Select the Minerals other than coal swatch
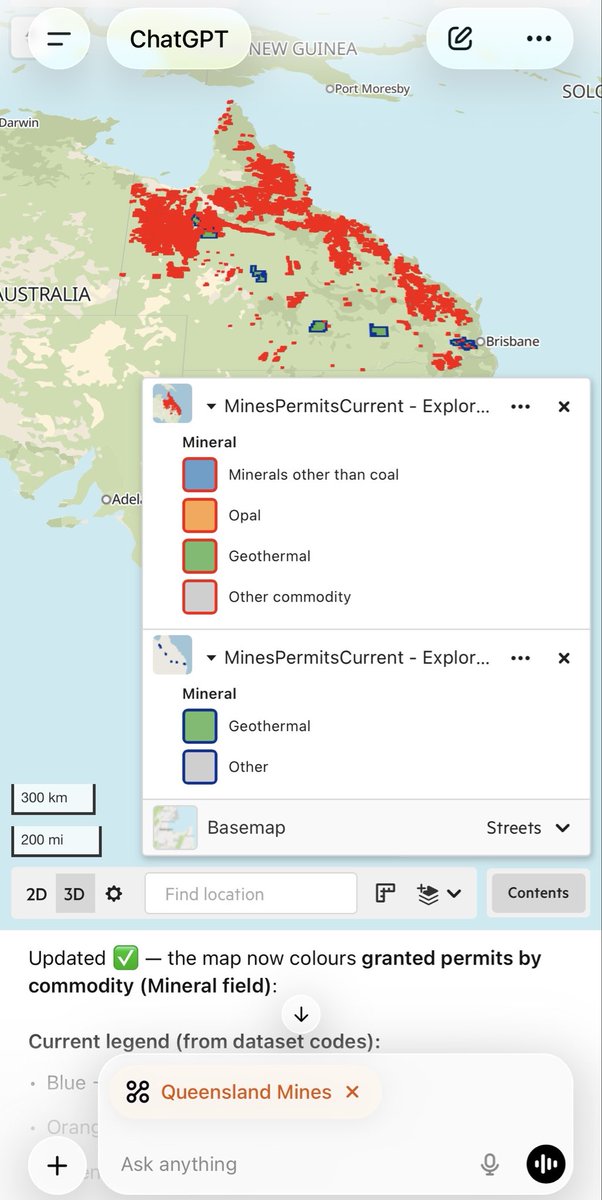 [x=199, y=475]
